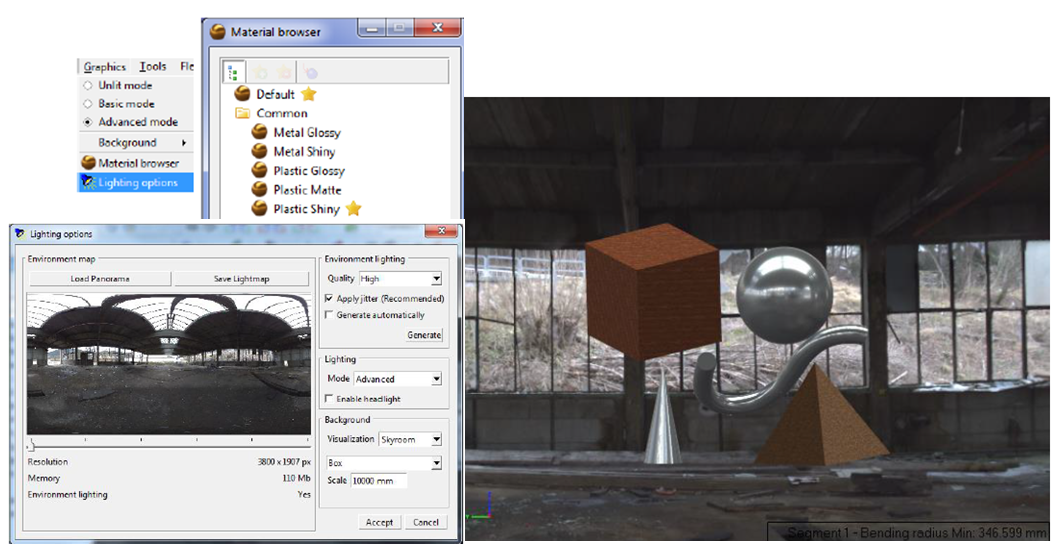Viewport: 1061px width, 548px height.
Task: Click the environment map panorama preview
Action: pyautogui.click(x=169, y=363)
